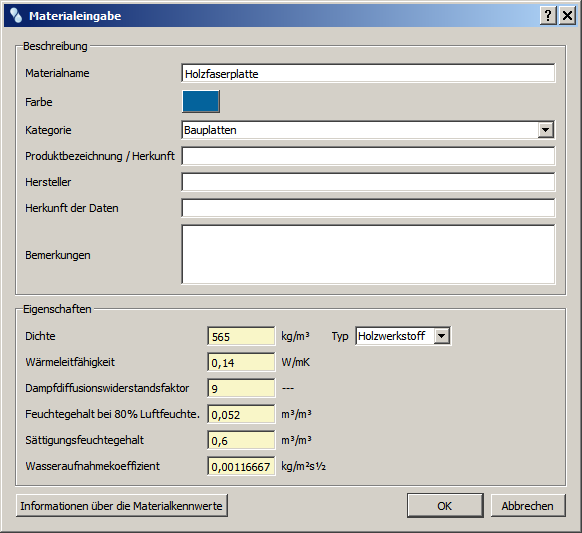The height and width of the screenshot is (533, 582).
Task: Click the Bemerkungen text area
Action: pos(368,255)
